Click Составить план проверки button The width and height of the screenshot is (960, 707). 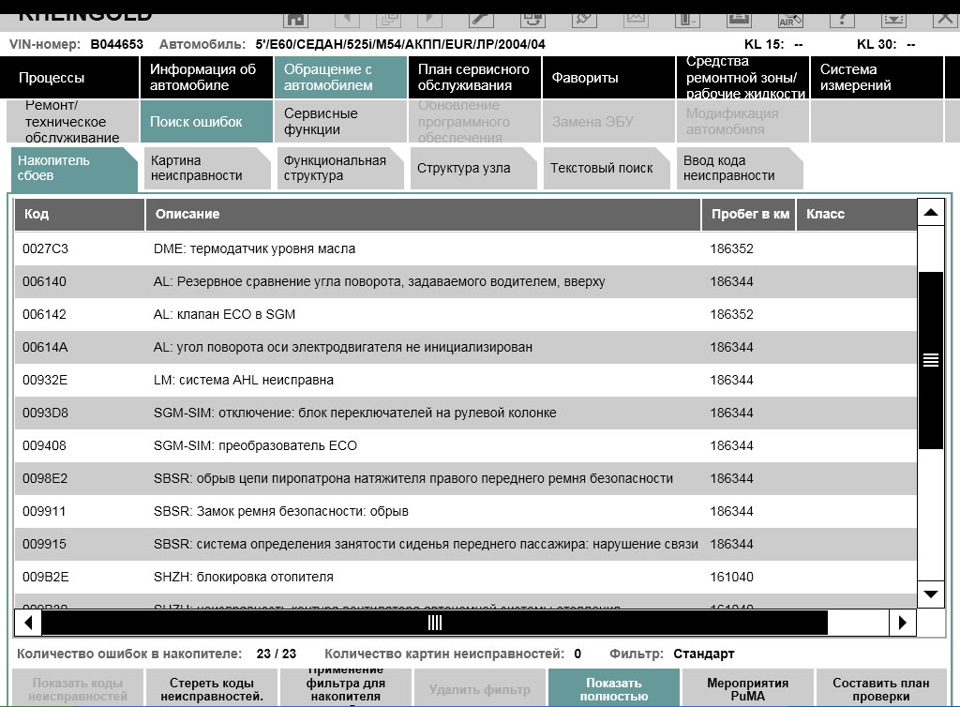[x=881, y=689]
